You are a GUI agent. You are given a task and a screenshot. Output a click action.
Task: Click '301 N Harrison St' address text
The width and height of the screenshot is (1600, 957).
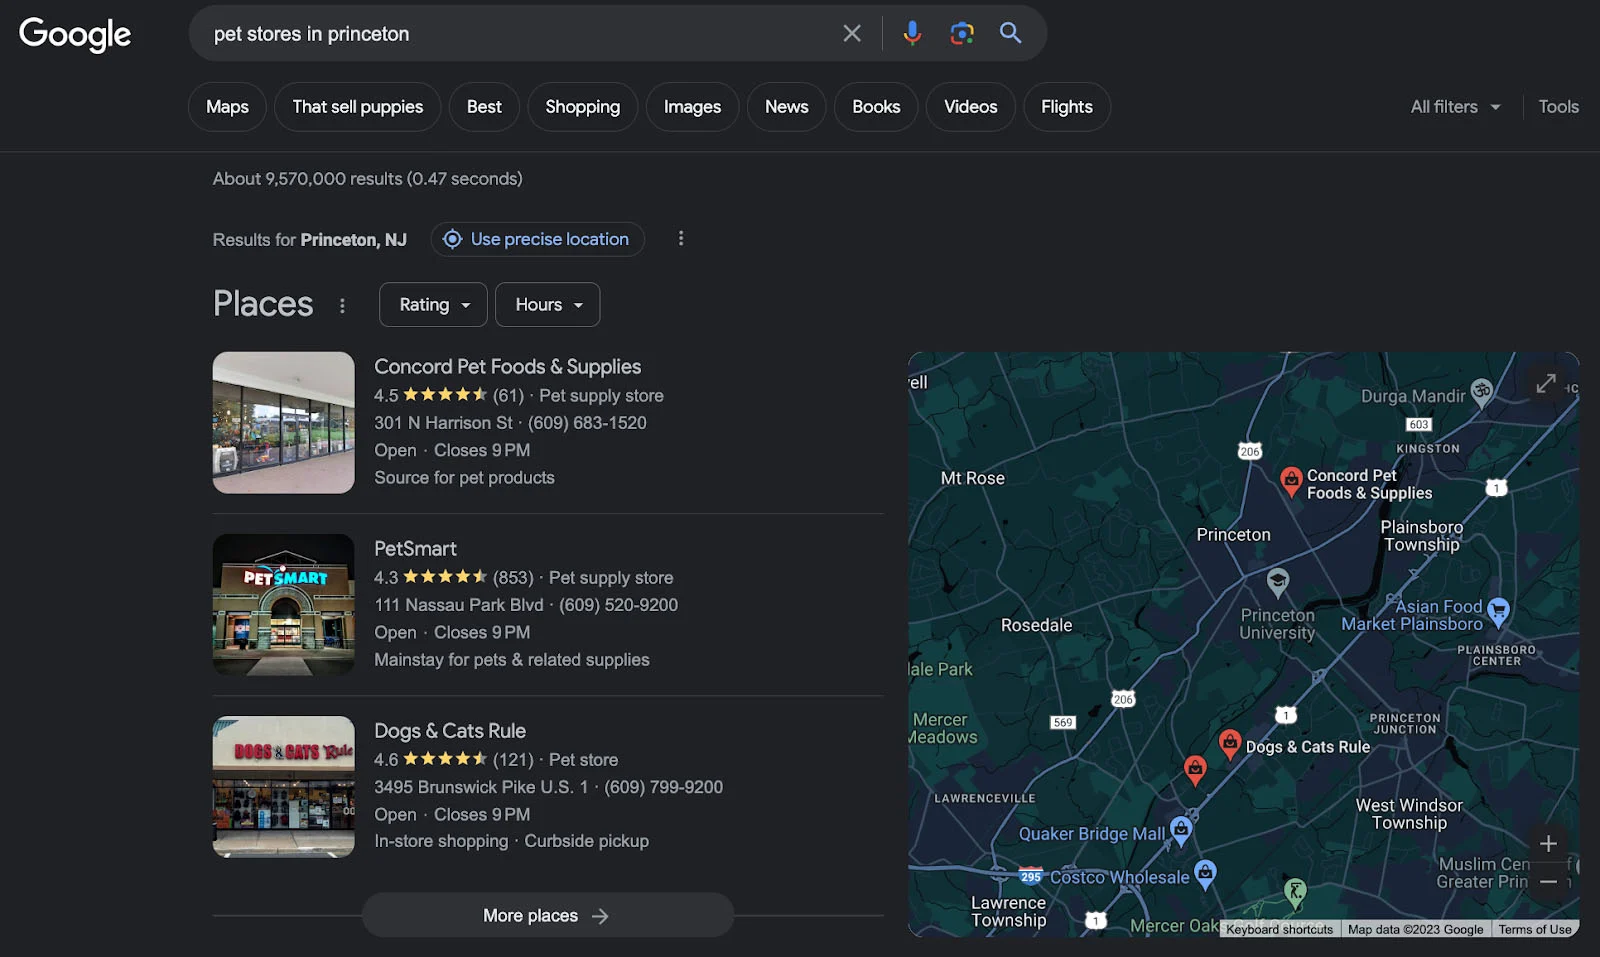tap(443, 422)
